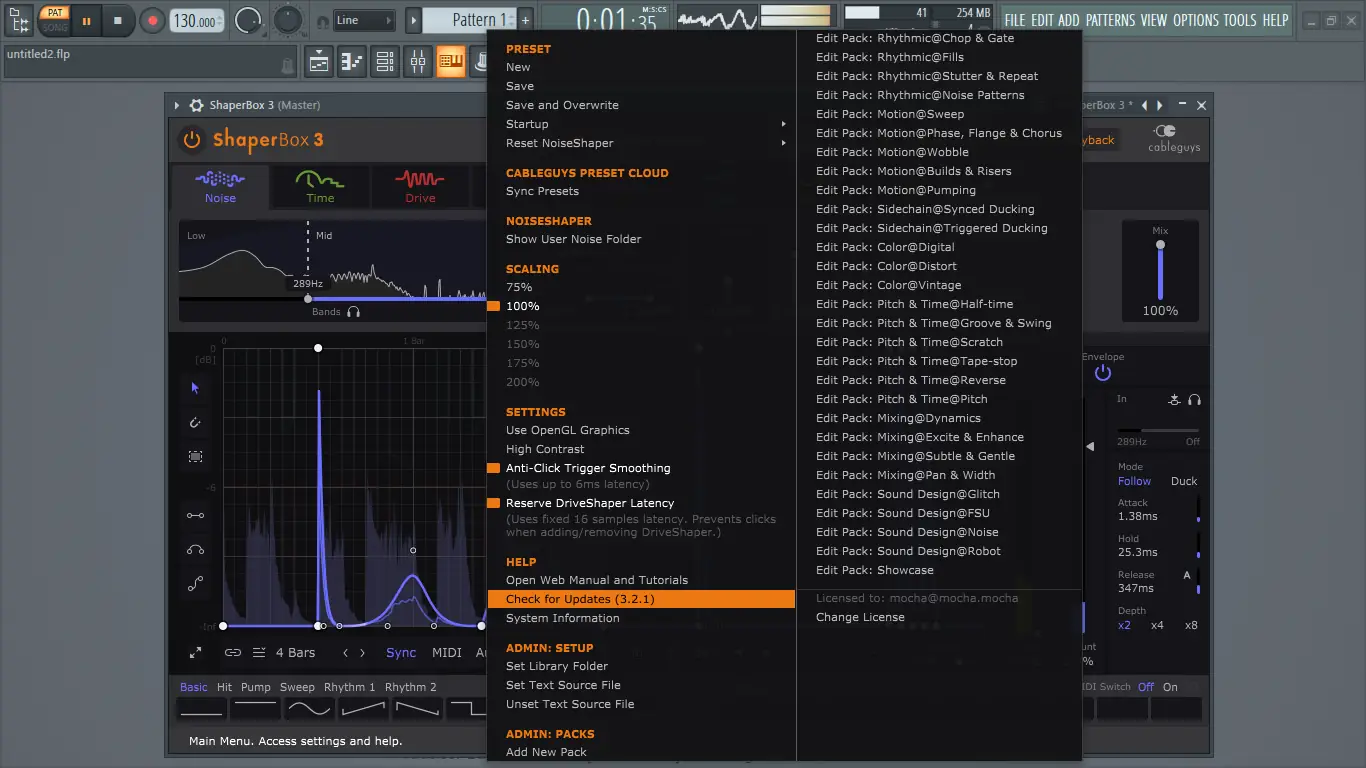Click the FL Studio stop button
The image size is (1366, 768).
click(118, 20)
